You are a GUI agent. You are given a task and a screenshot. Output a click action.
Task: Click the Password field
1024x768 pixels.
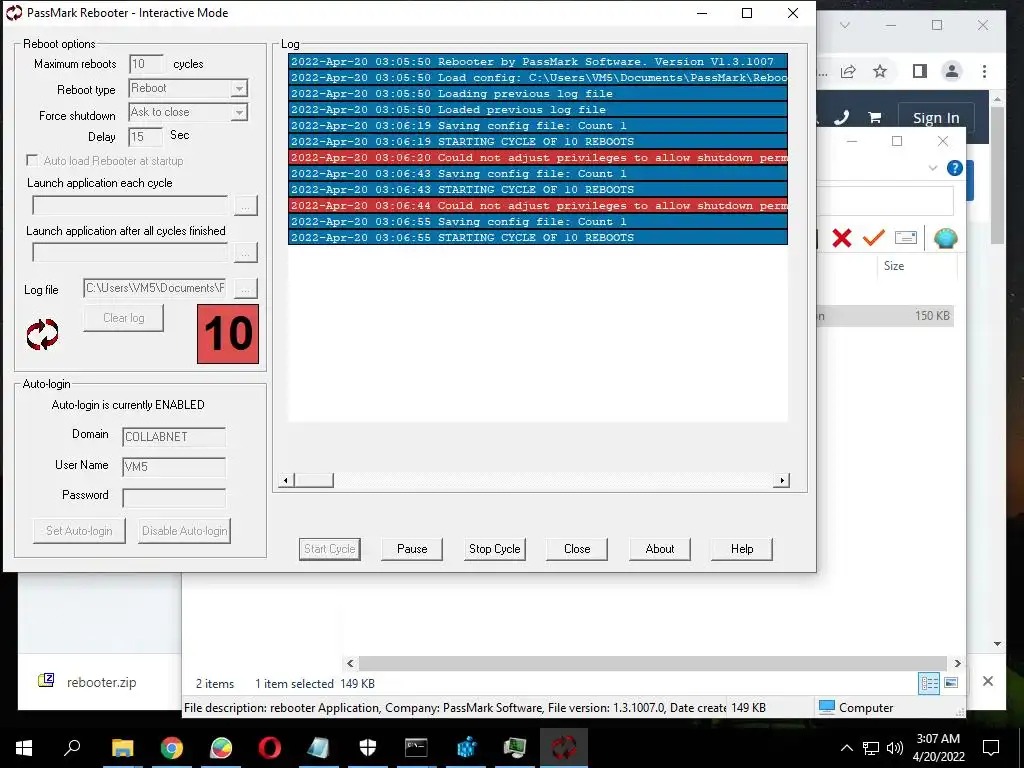pos(174,497)
